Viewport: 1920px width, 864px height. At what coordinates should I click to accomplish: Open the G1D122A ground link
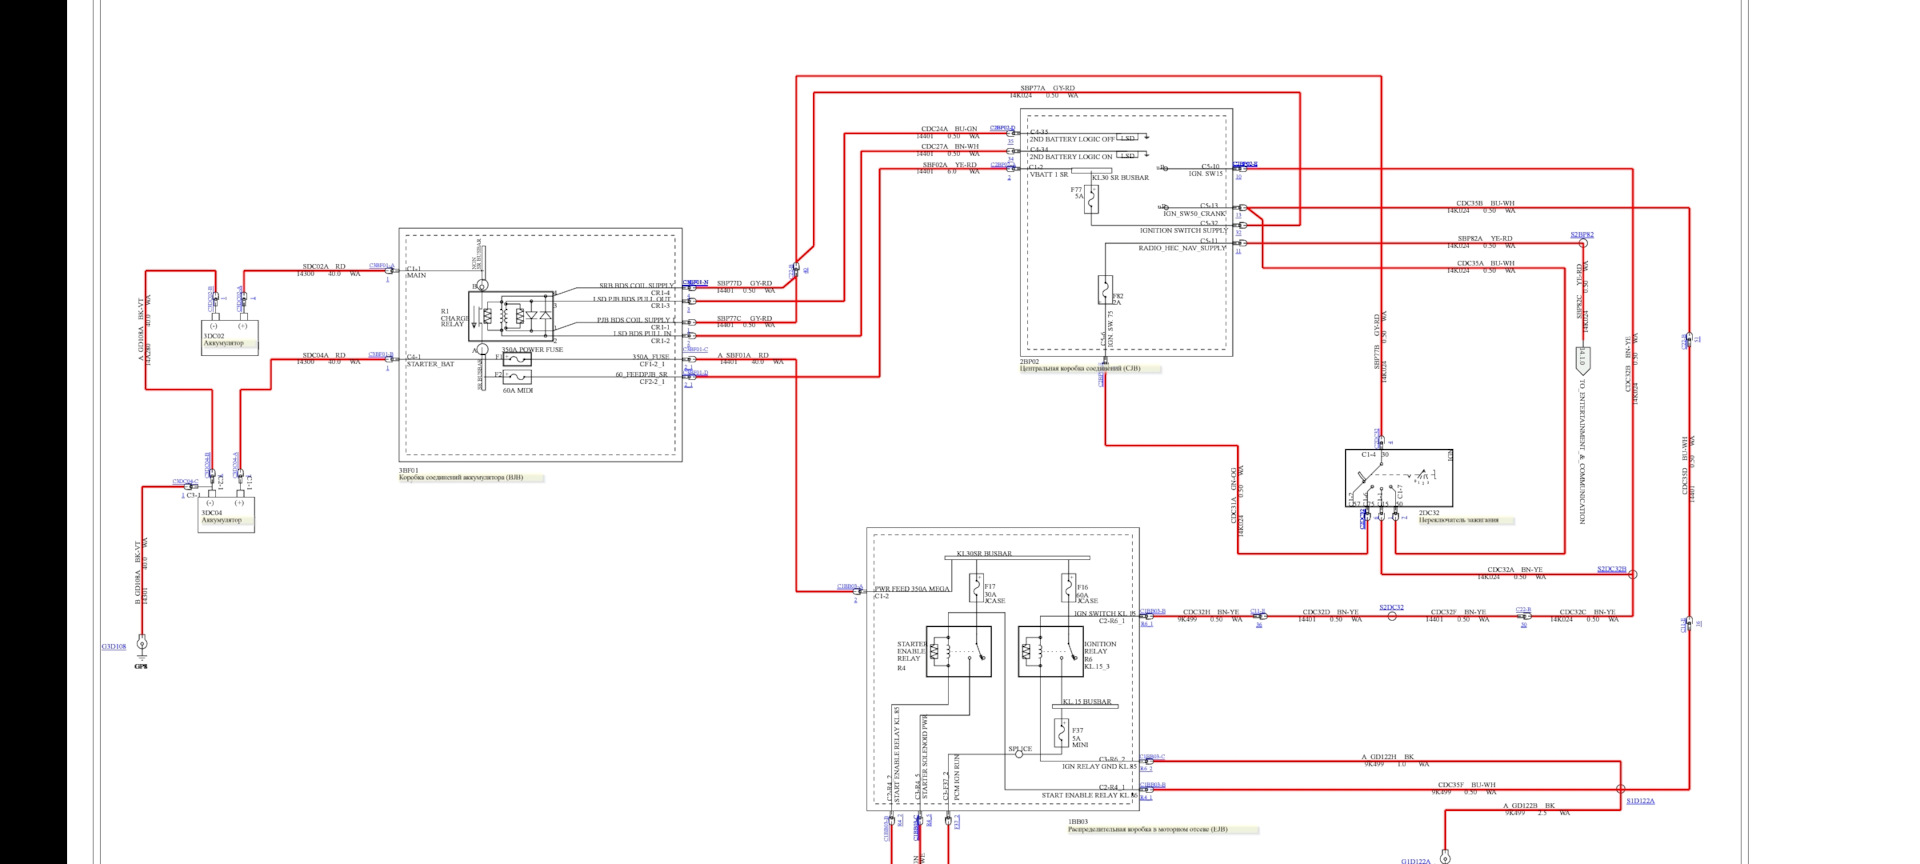click(1415, 860)
